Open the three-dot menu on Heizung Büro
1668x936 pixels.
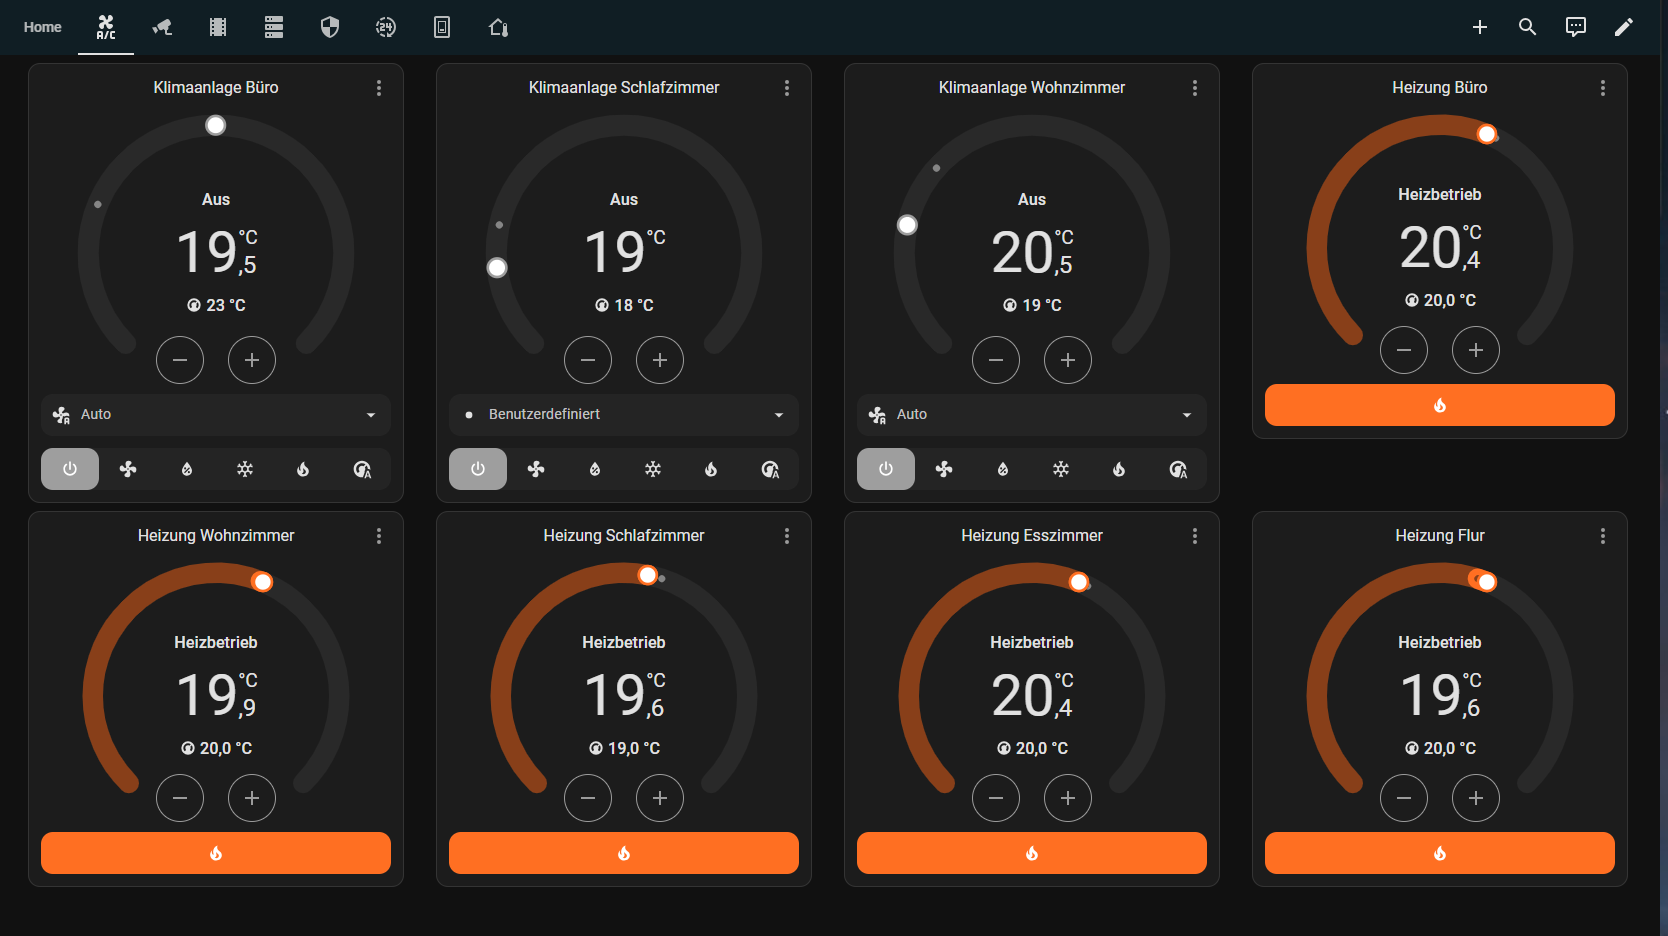pos(1603,88)
